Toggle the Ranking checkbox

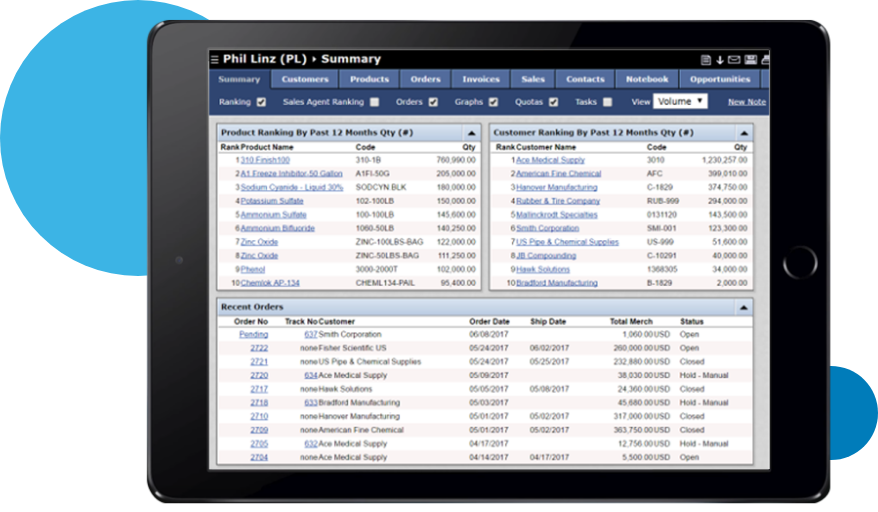(x=261, y=102)
